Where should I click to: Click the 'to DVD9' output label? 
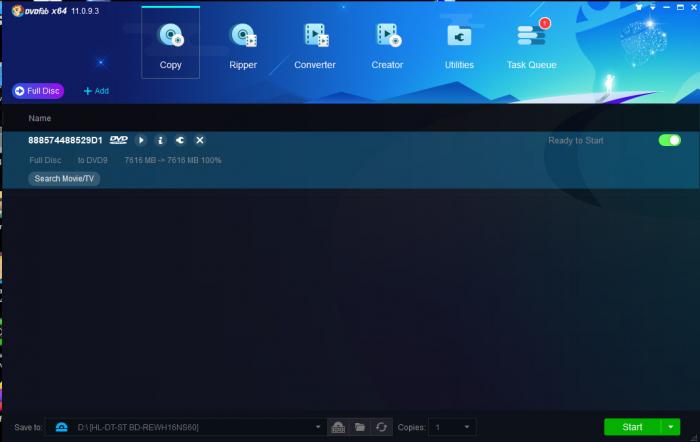[x=92, y=160]
